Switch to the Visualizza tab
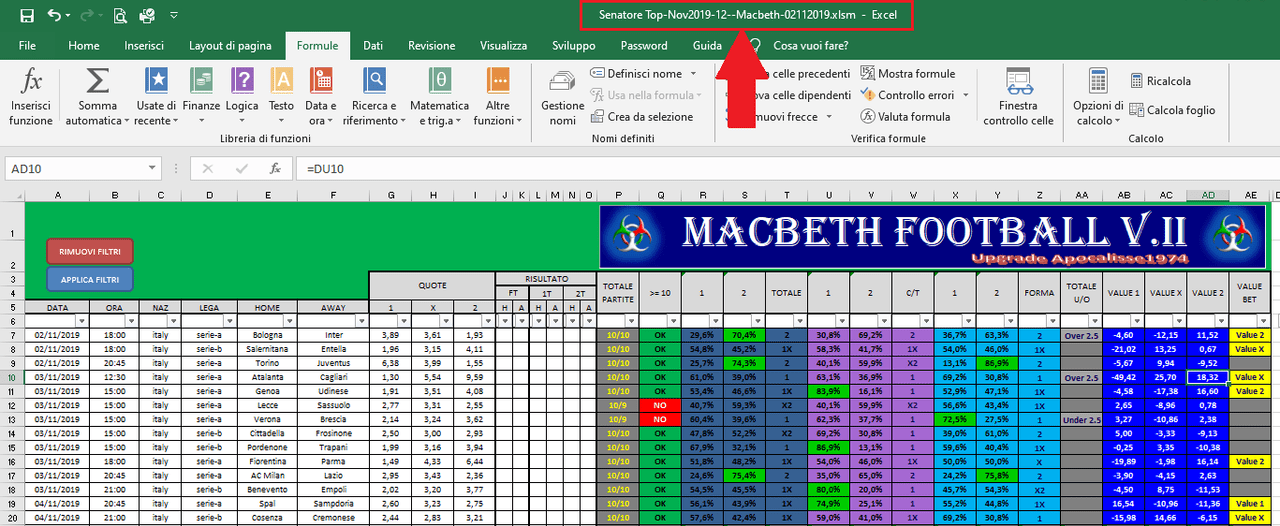The height and width of the screenshot is (526, 1280). pos(503,45)
